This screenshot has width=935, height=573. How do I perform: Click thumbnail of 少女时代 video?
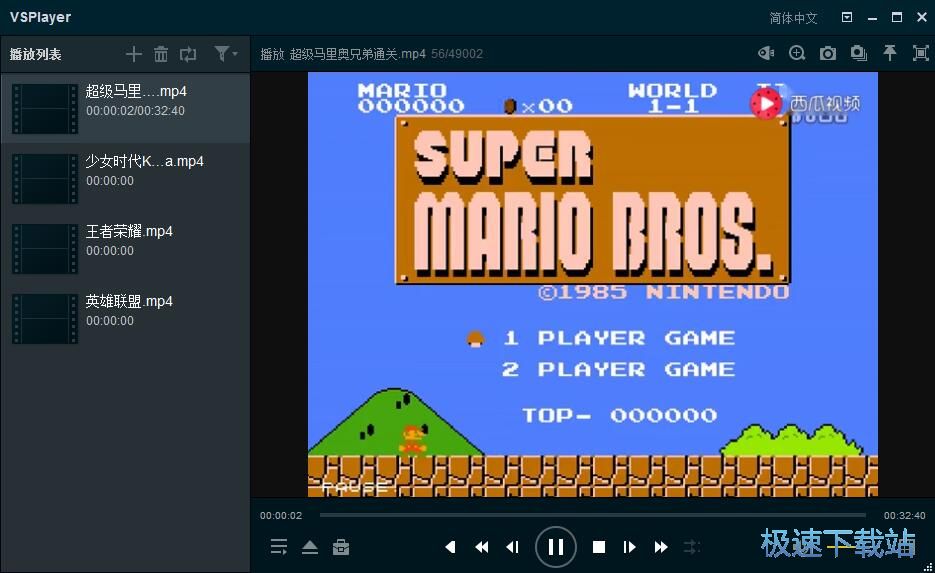pyautogui.click(x=45, y=178)
